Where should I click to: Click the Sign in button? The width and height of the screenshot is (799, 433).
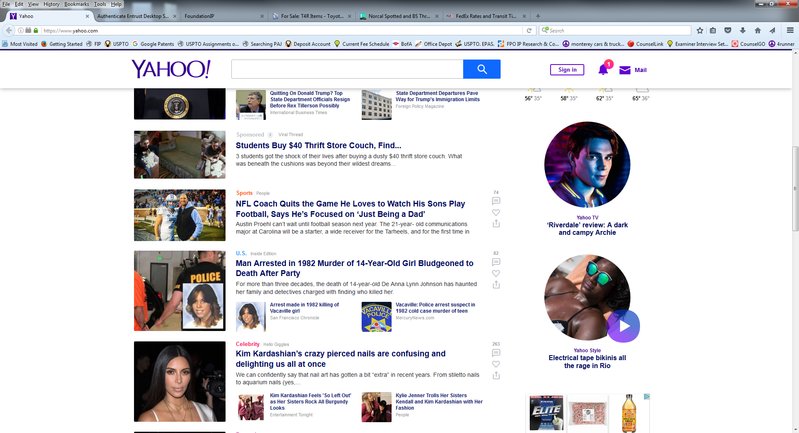click(x=567, y=70)
